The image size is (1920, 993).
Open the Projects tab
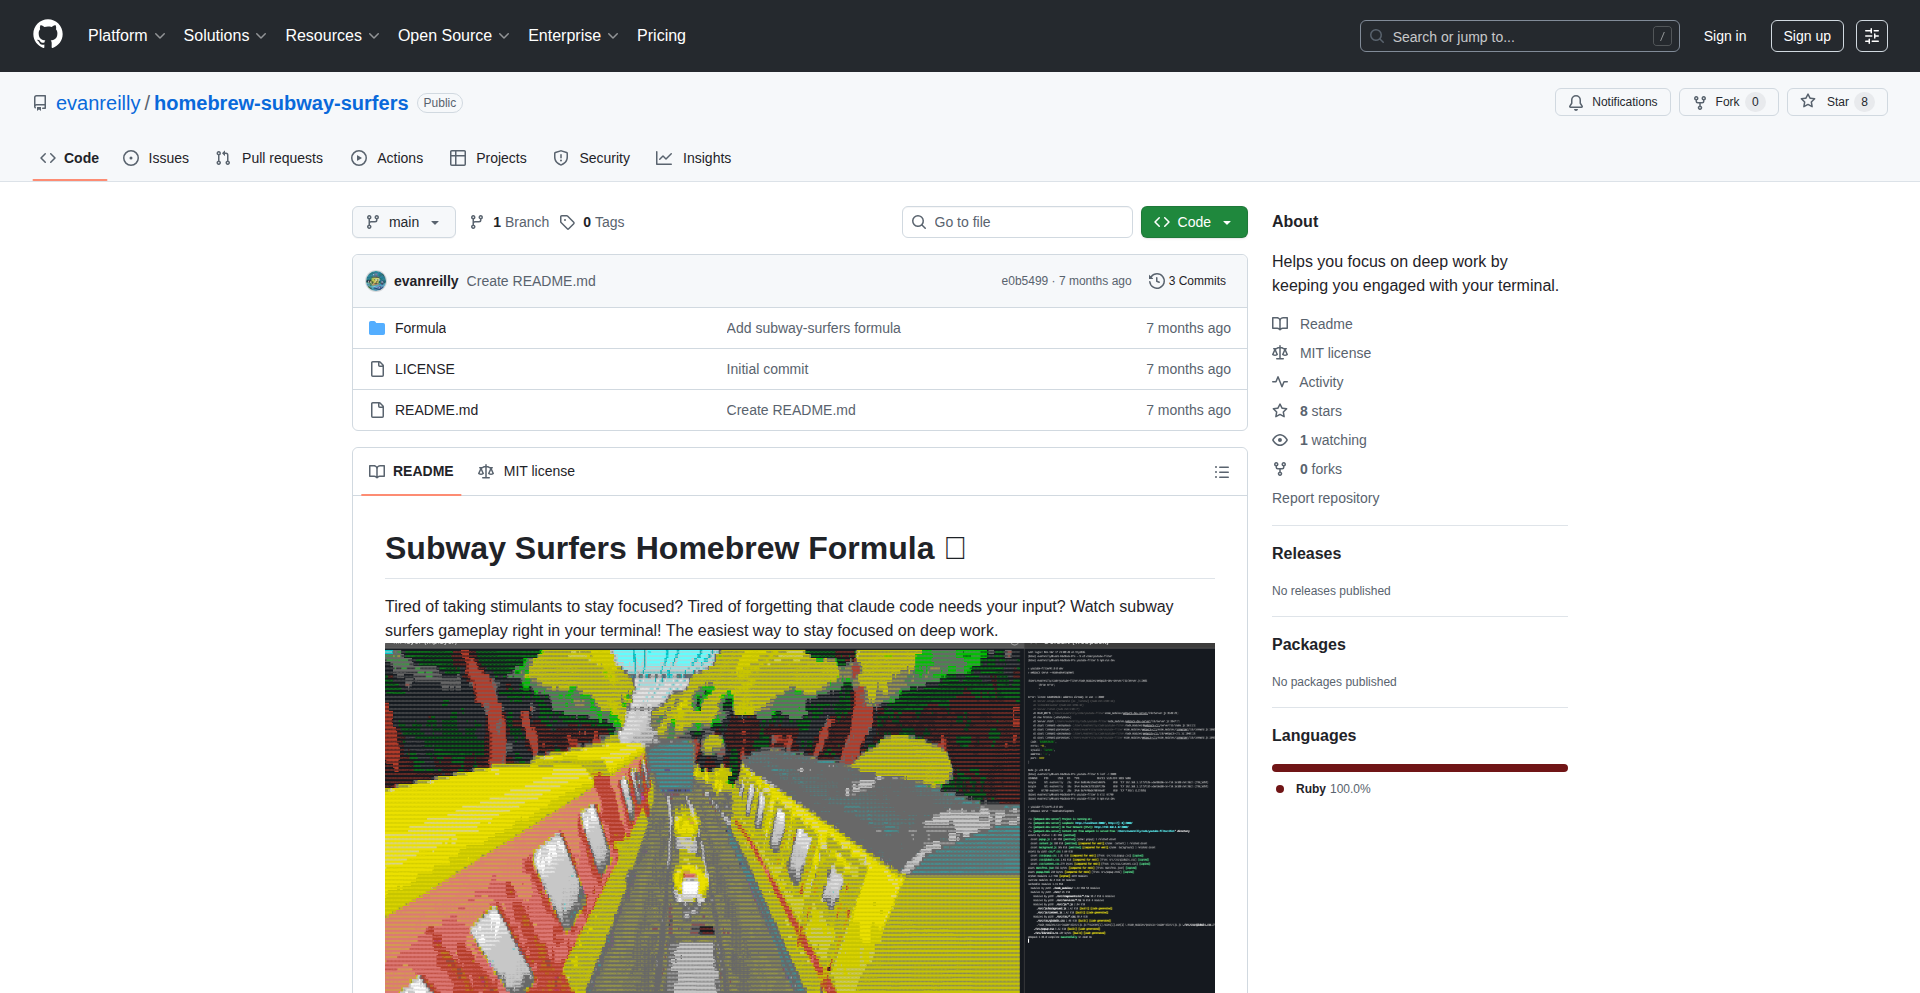point(488,158)
